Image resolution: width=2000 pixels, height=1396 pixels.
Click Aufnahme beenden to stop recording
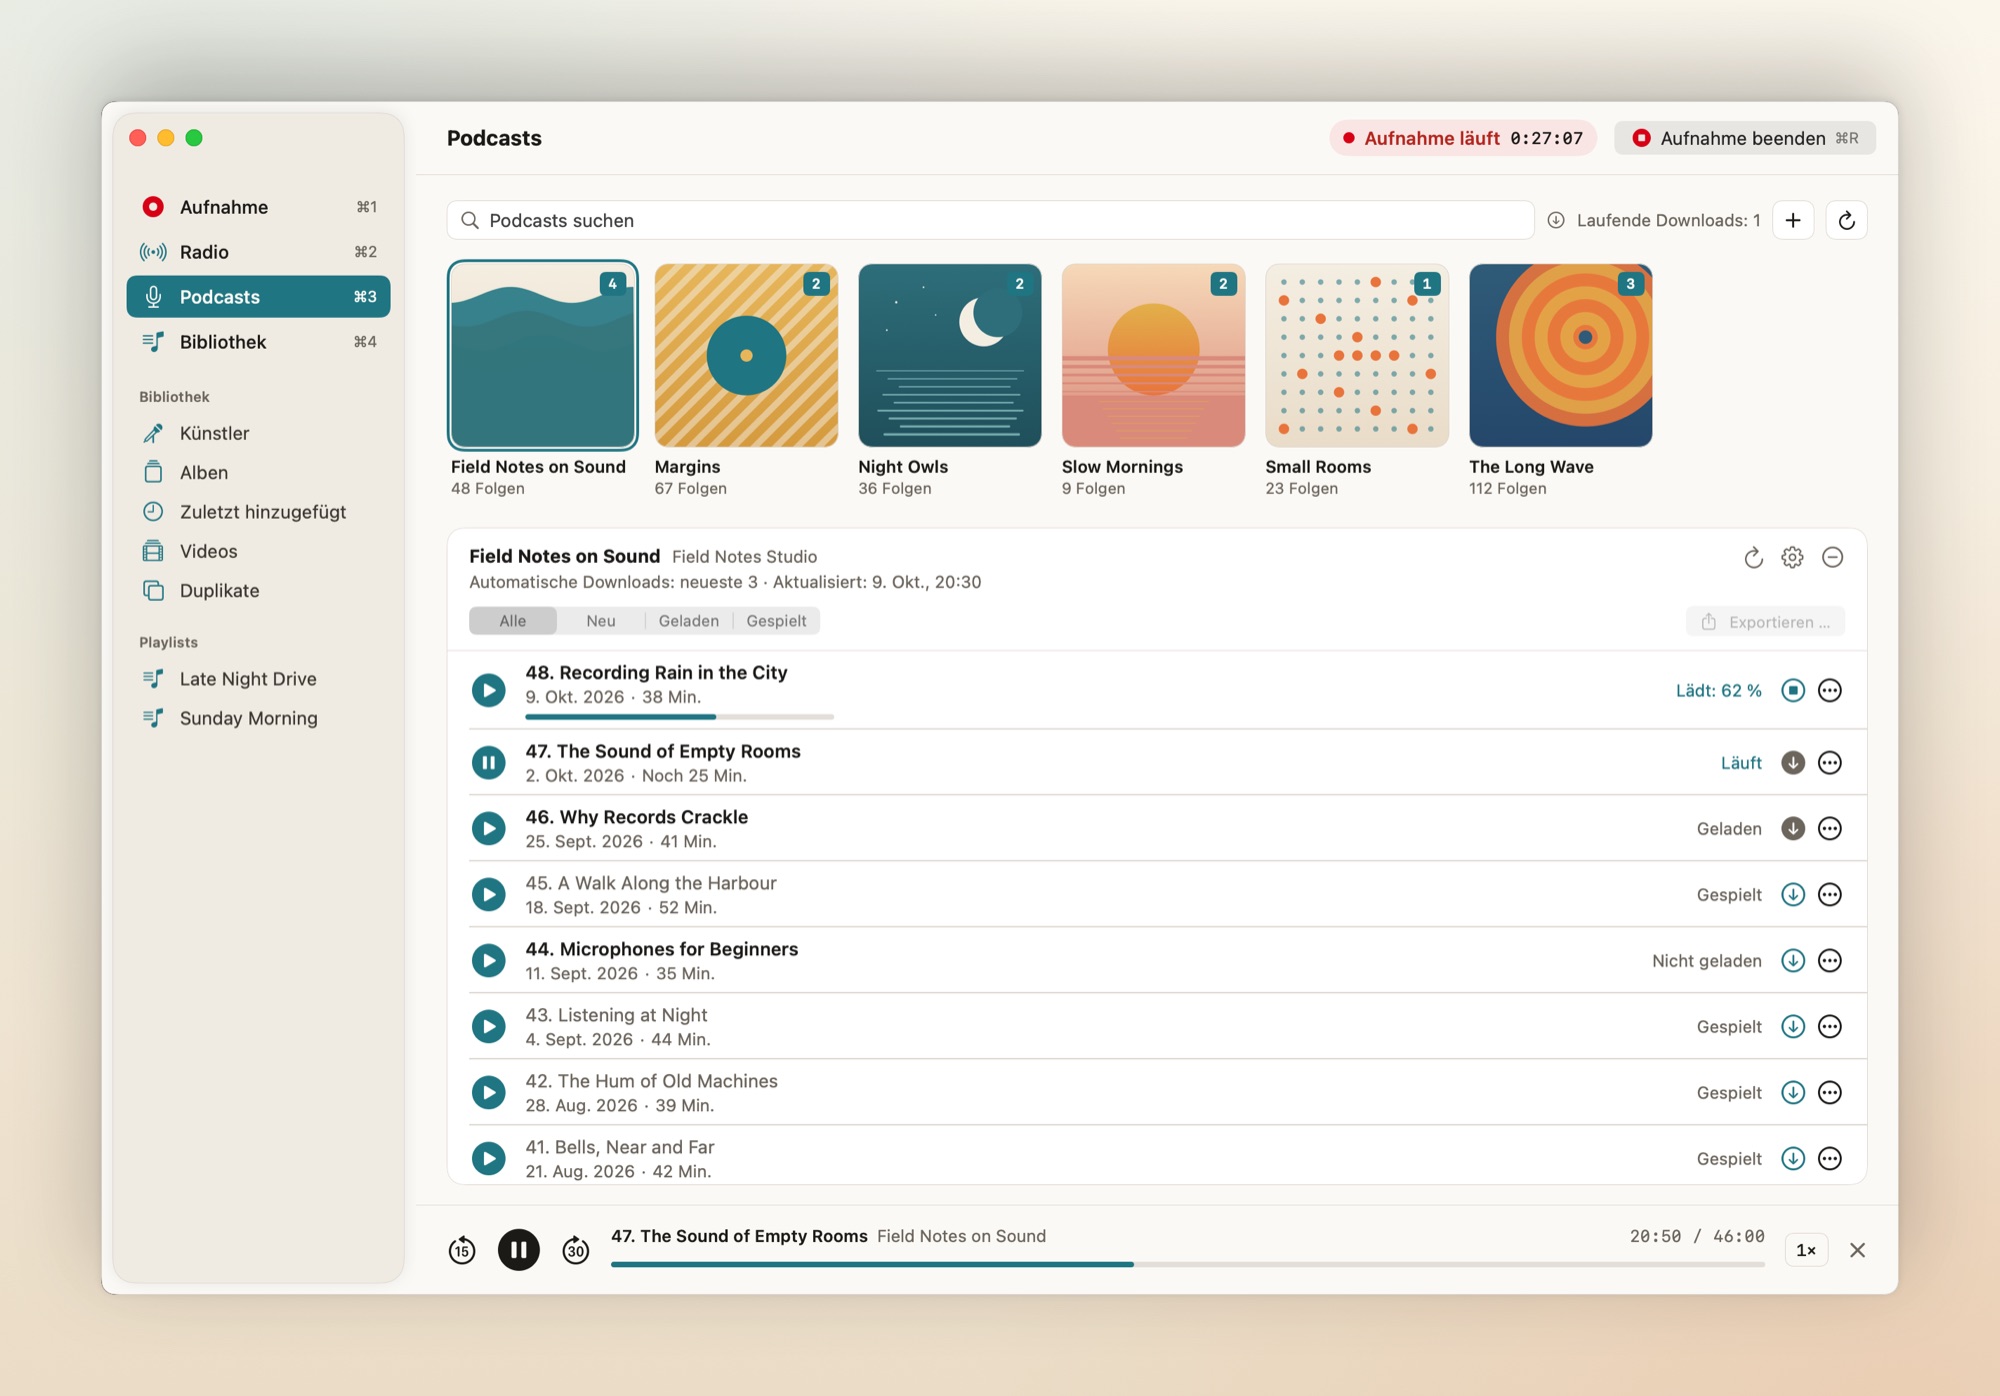coord(1745,138)
